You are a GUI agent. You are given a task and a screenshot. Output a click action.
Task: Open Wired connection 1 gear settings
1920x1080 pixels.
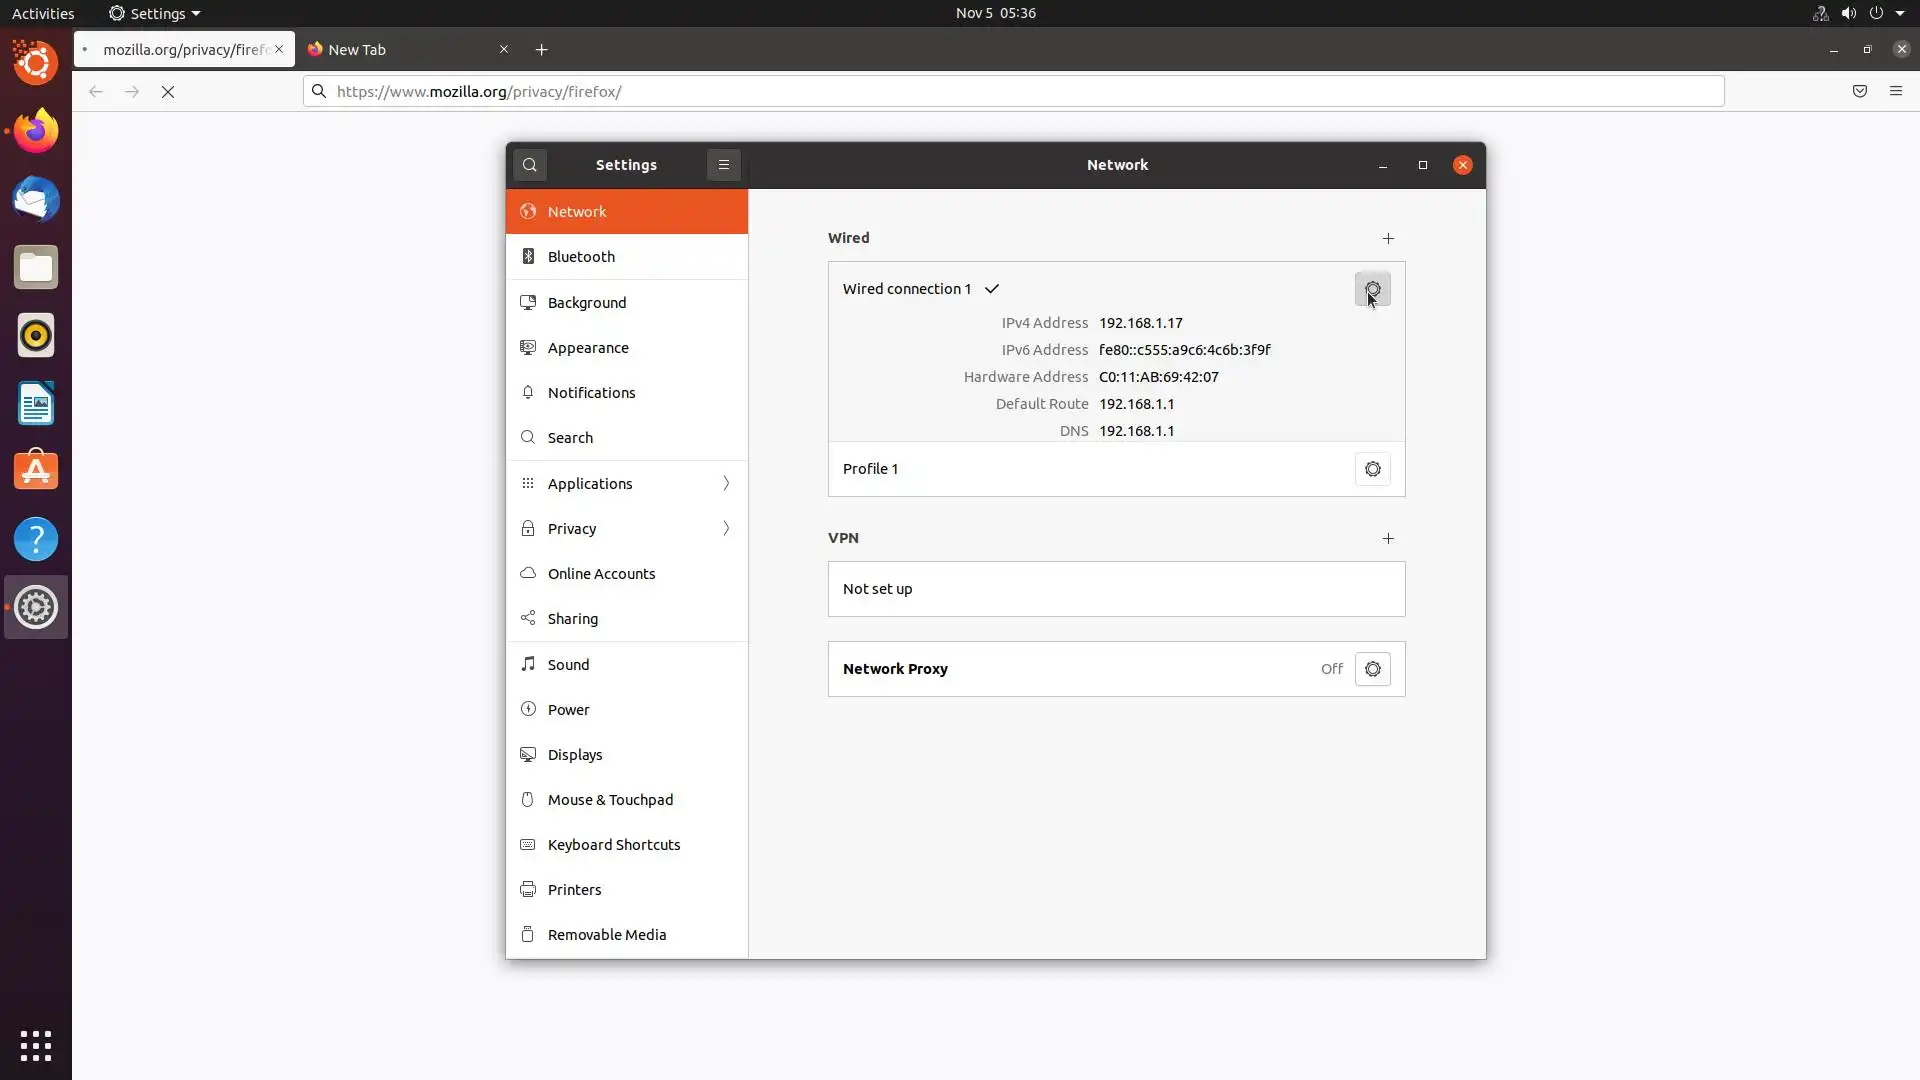coord(1372,289)
